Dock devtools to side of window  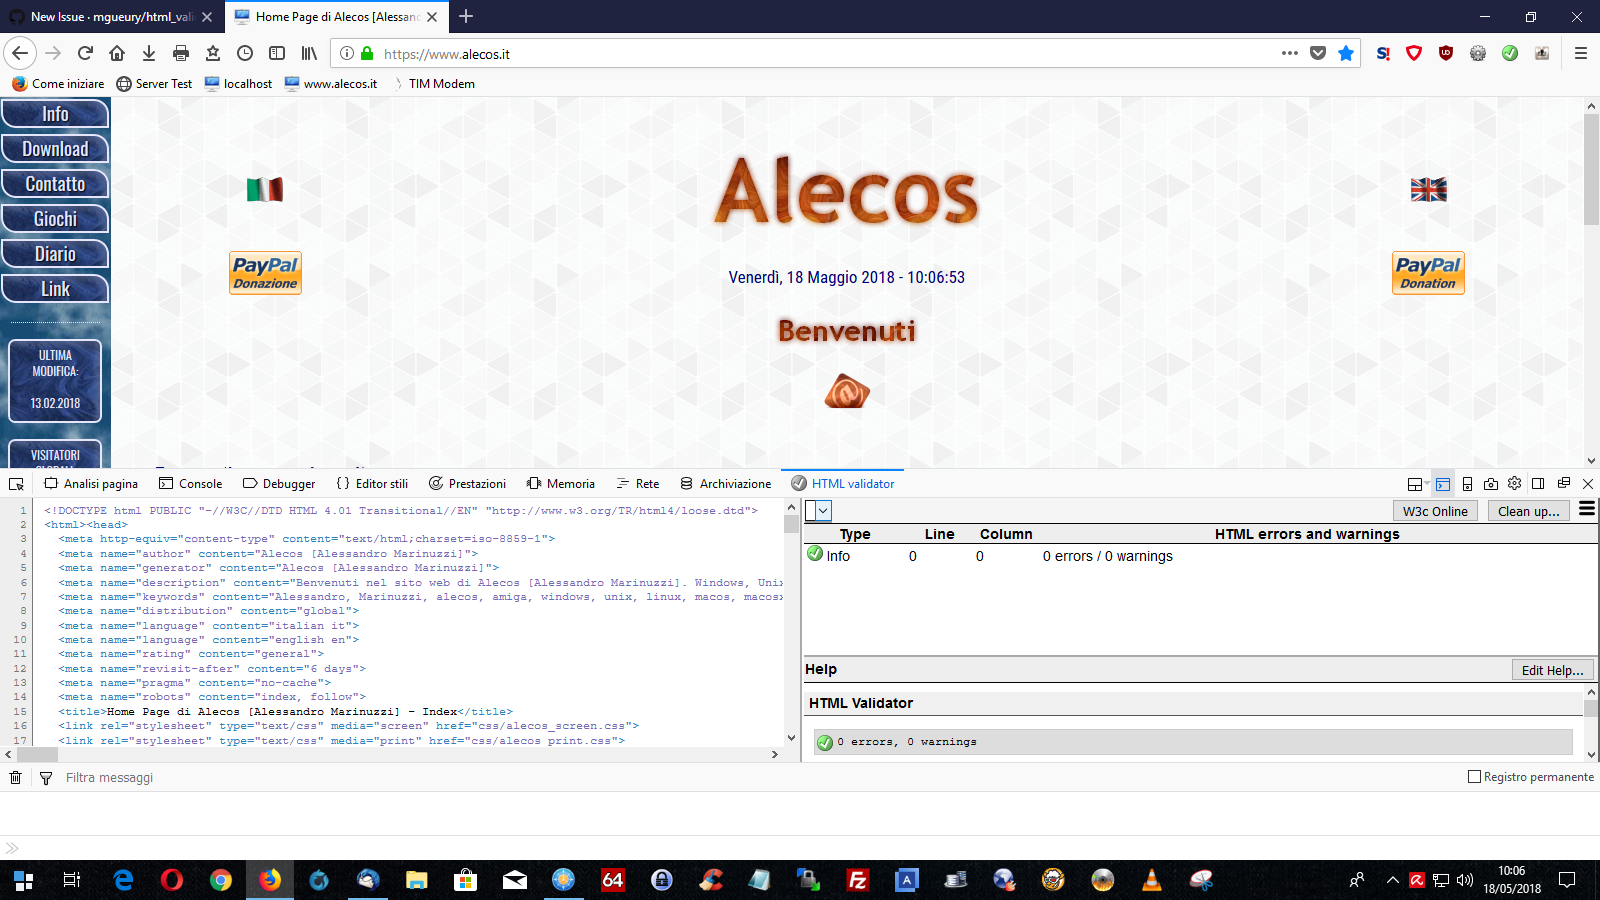pyautogui.click(x=1539, y=483)
